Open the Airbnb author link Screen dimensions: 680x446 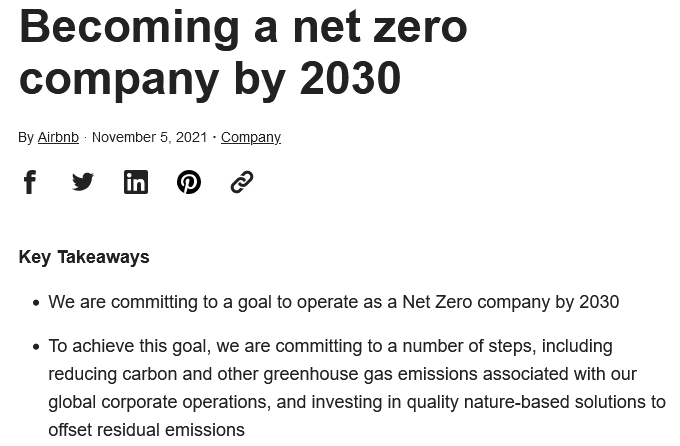58,137
